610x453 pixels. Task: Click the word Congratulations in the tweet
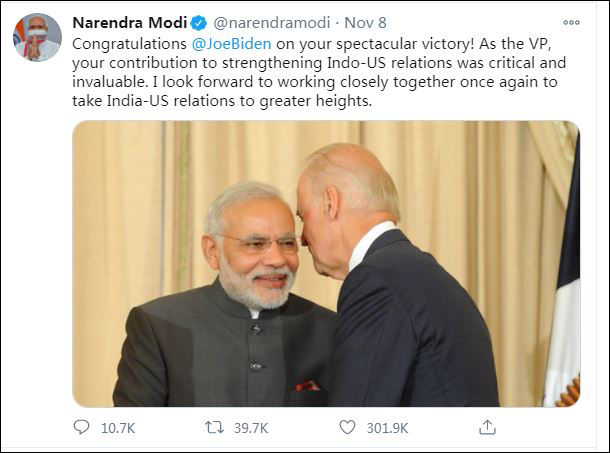(130, 44)
